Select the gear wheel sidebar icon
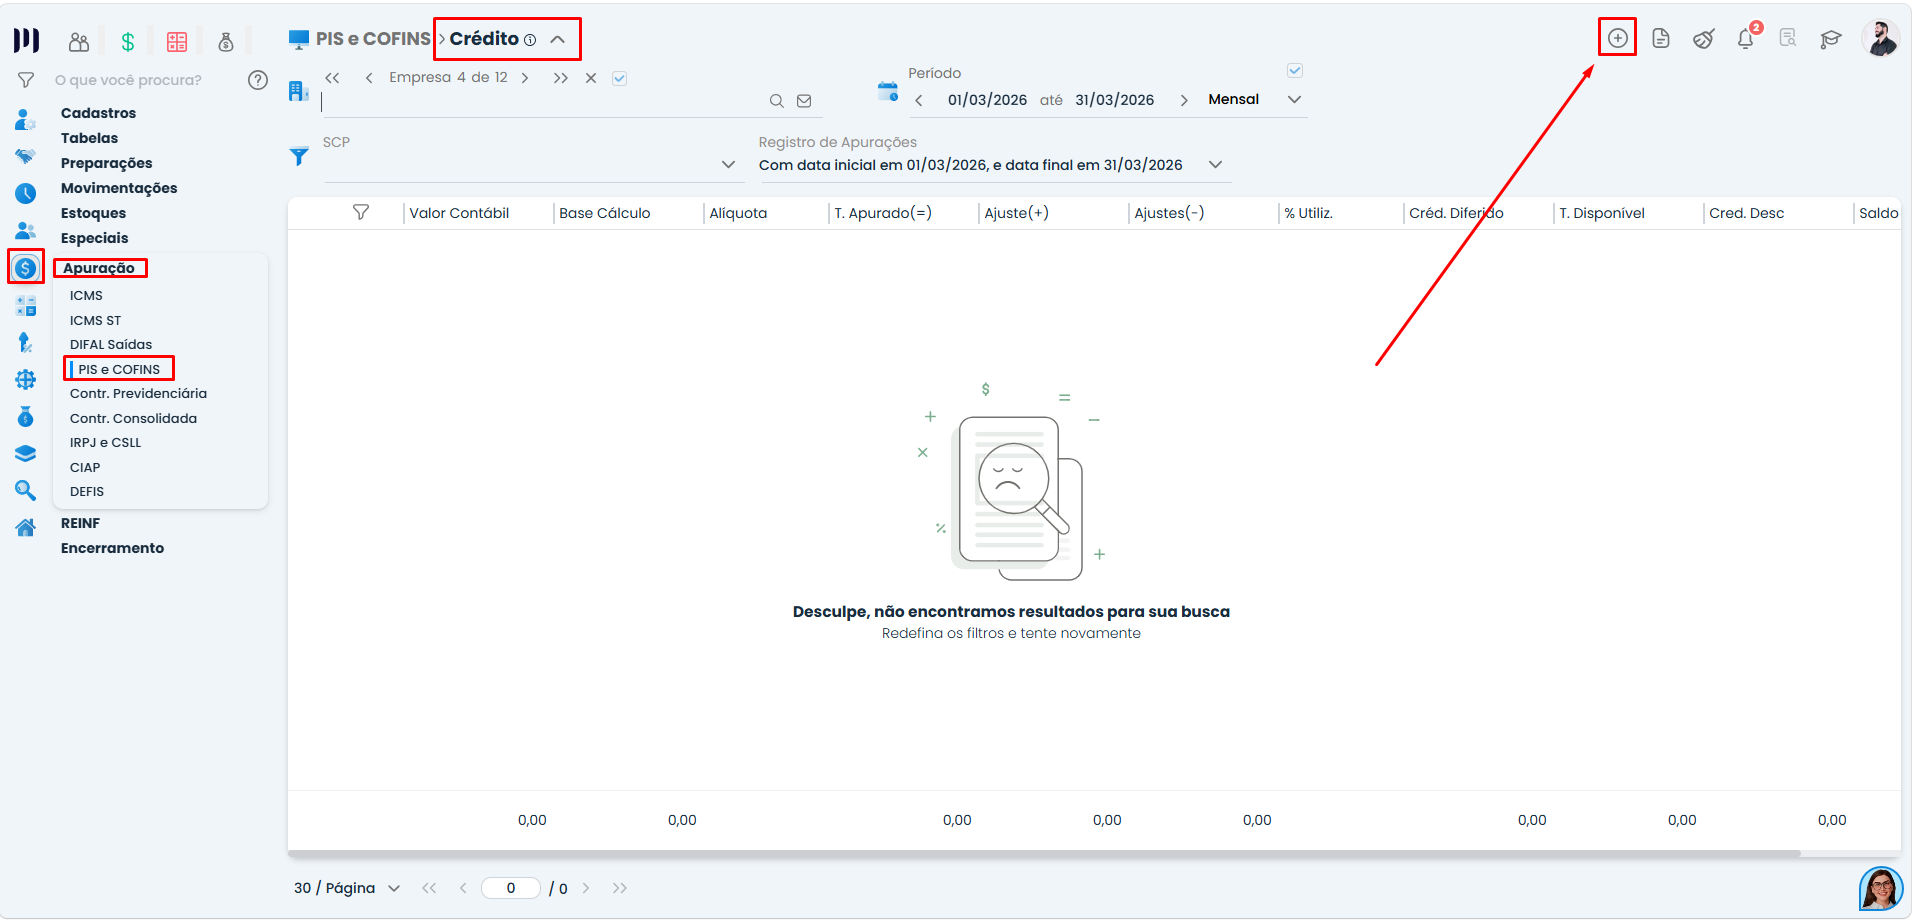 click(x=26, y=379)
